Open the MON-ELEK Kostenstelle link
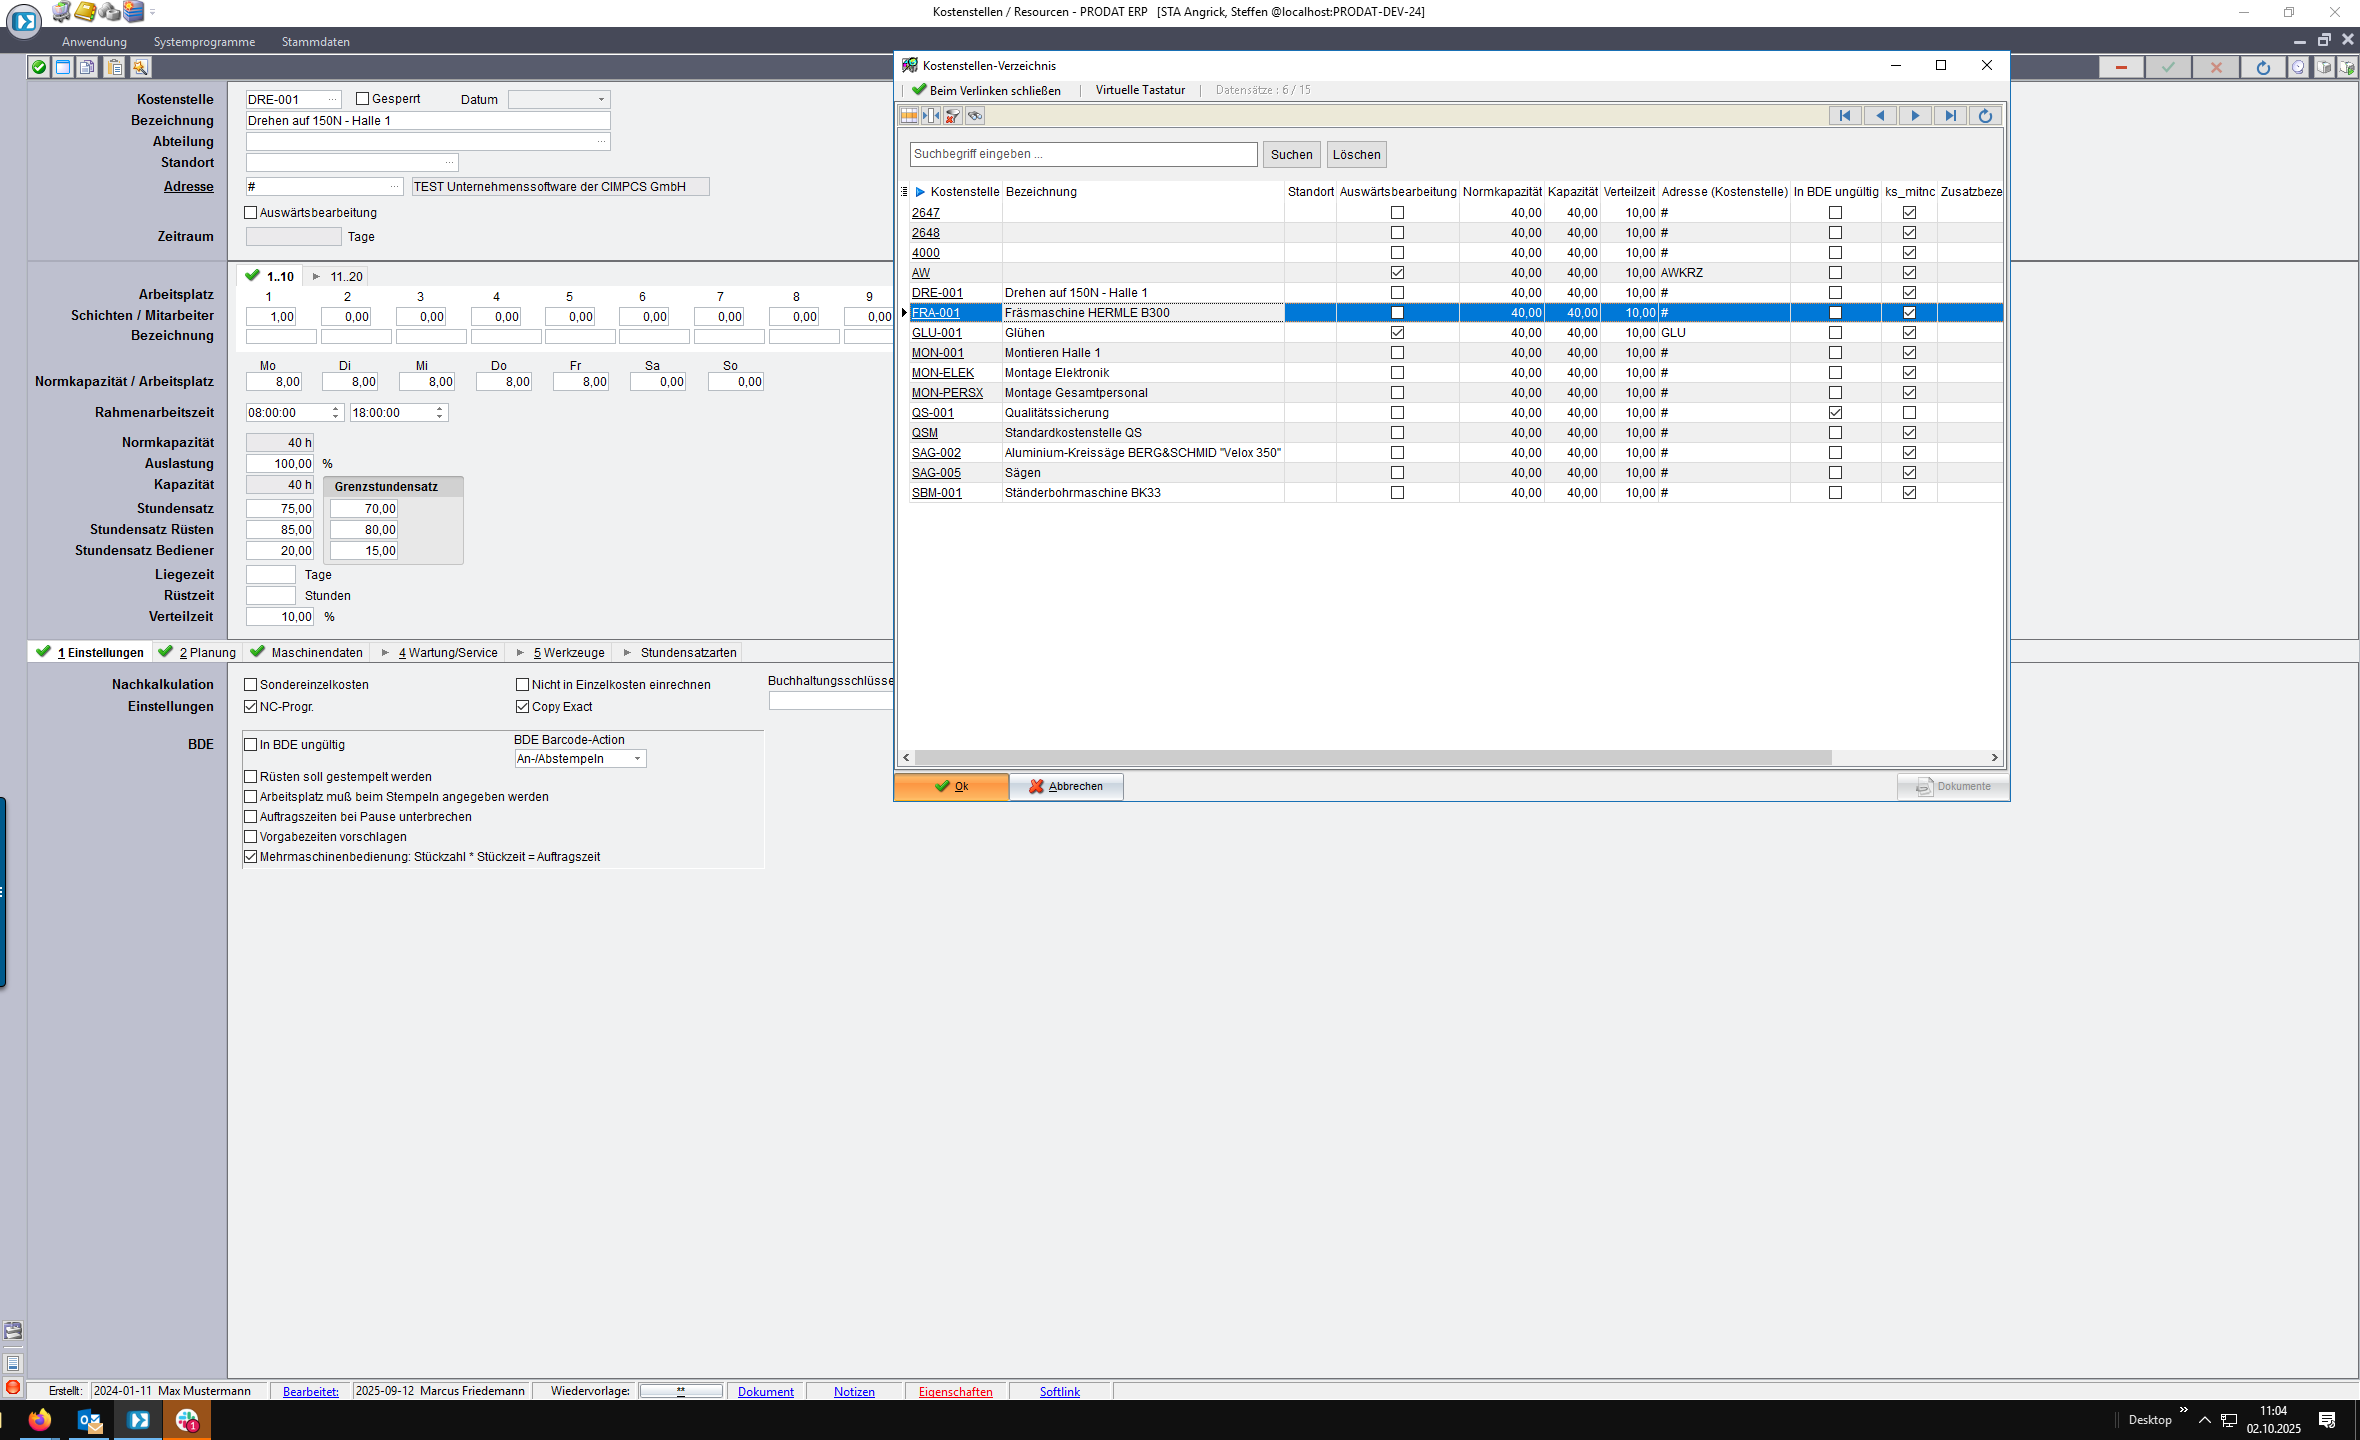Viewport: 2360px width, 1440px height. [x=942, y=373]
